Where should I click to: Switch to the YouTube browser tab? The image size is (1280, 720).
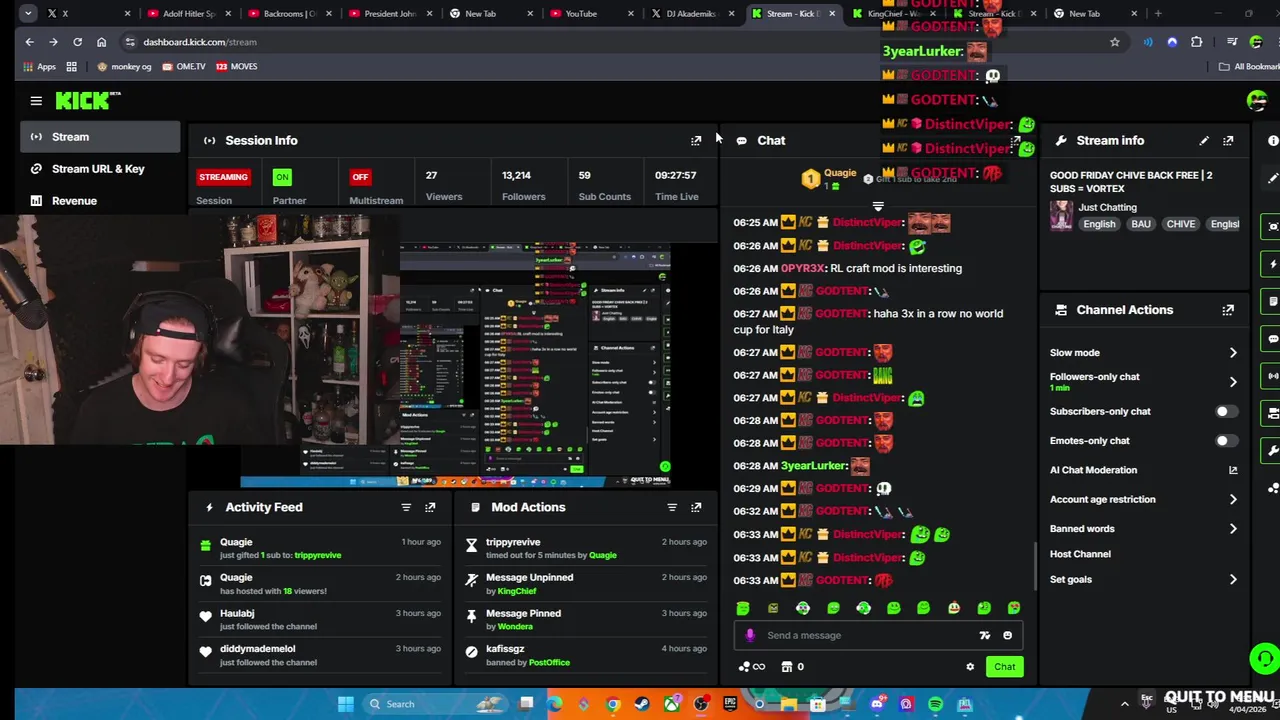click(x=590, y=14)
